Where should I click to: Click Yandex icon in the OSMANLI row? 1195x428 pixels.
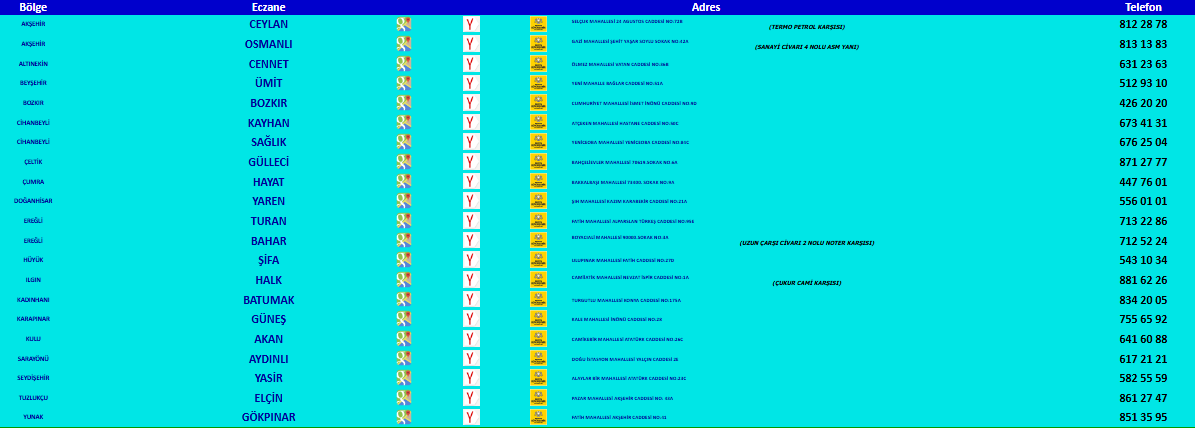471,43
